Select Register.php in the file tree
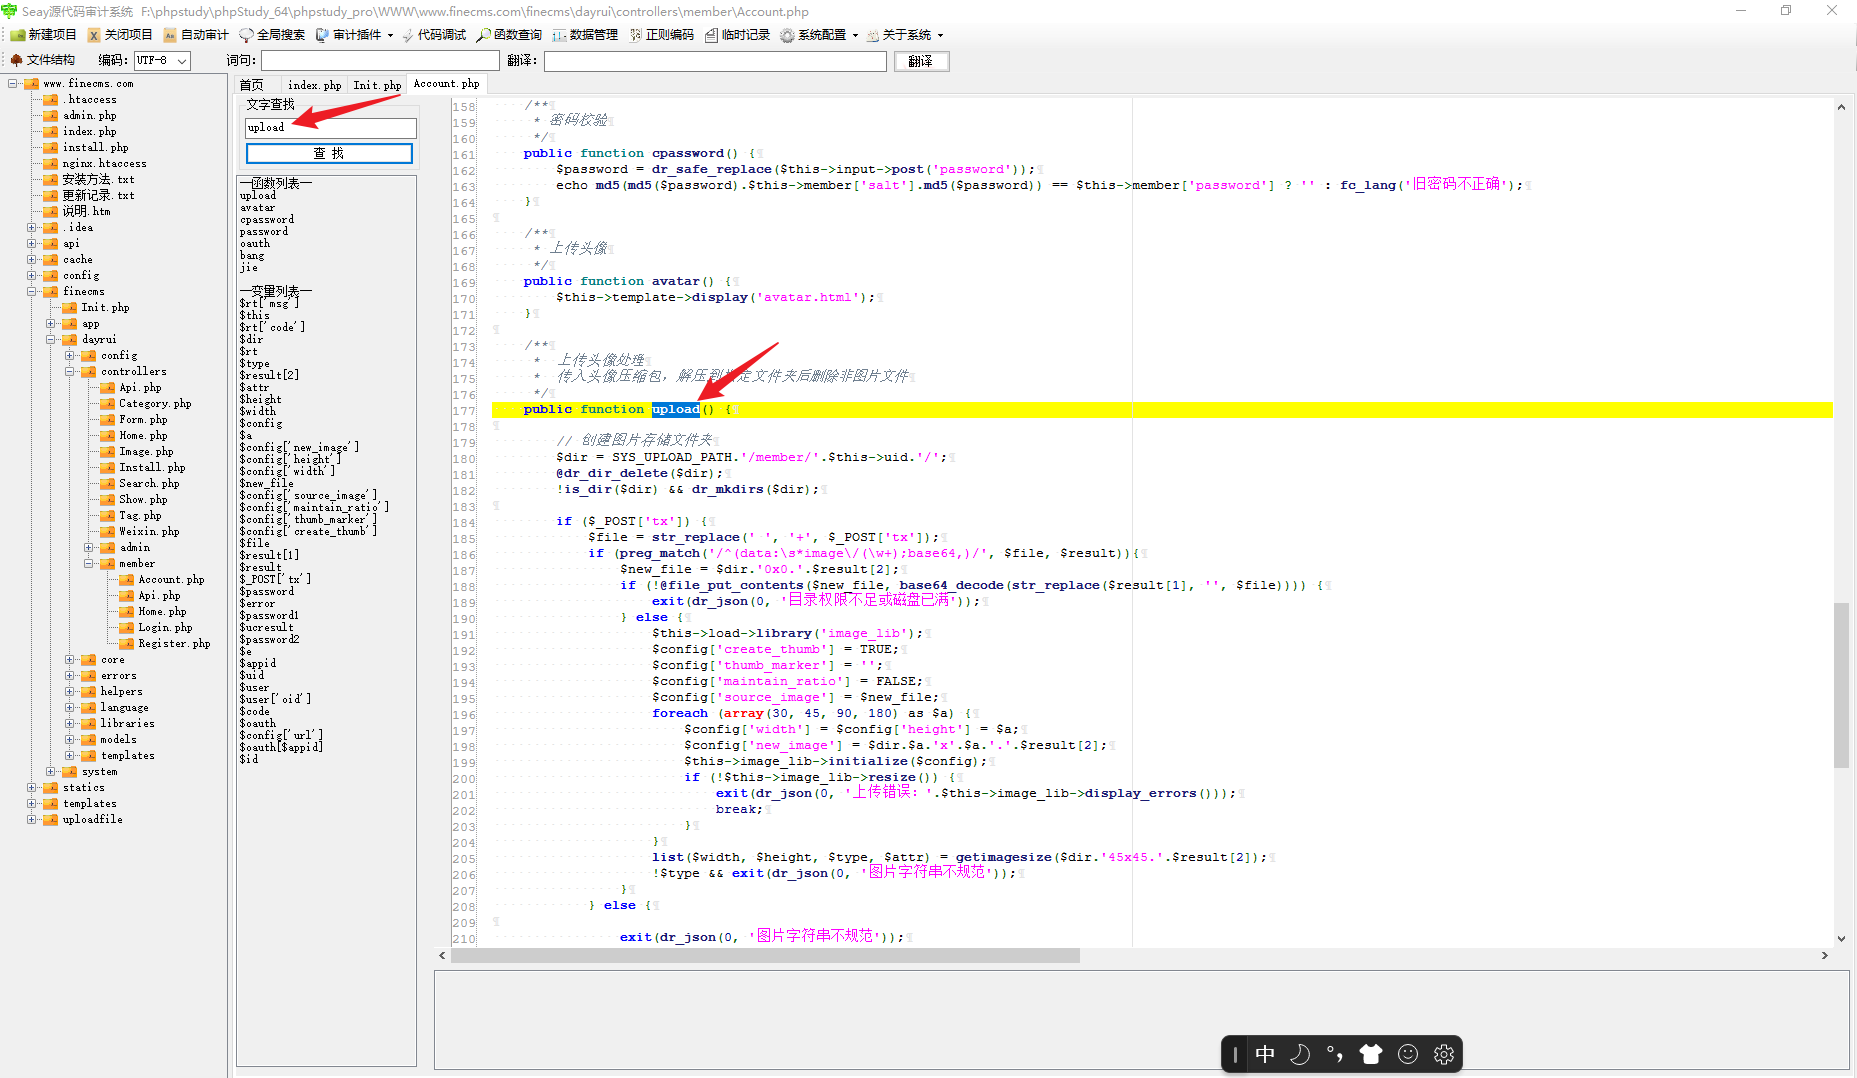This screenshot has height=1078, width=1857. [174, 644]
